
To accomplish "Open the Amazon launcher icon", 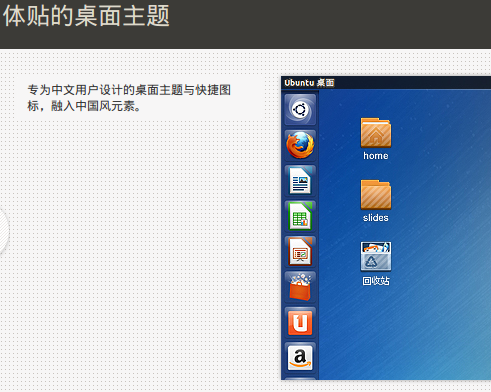I will (300, 358).
